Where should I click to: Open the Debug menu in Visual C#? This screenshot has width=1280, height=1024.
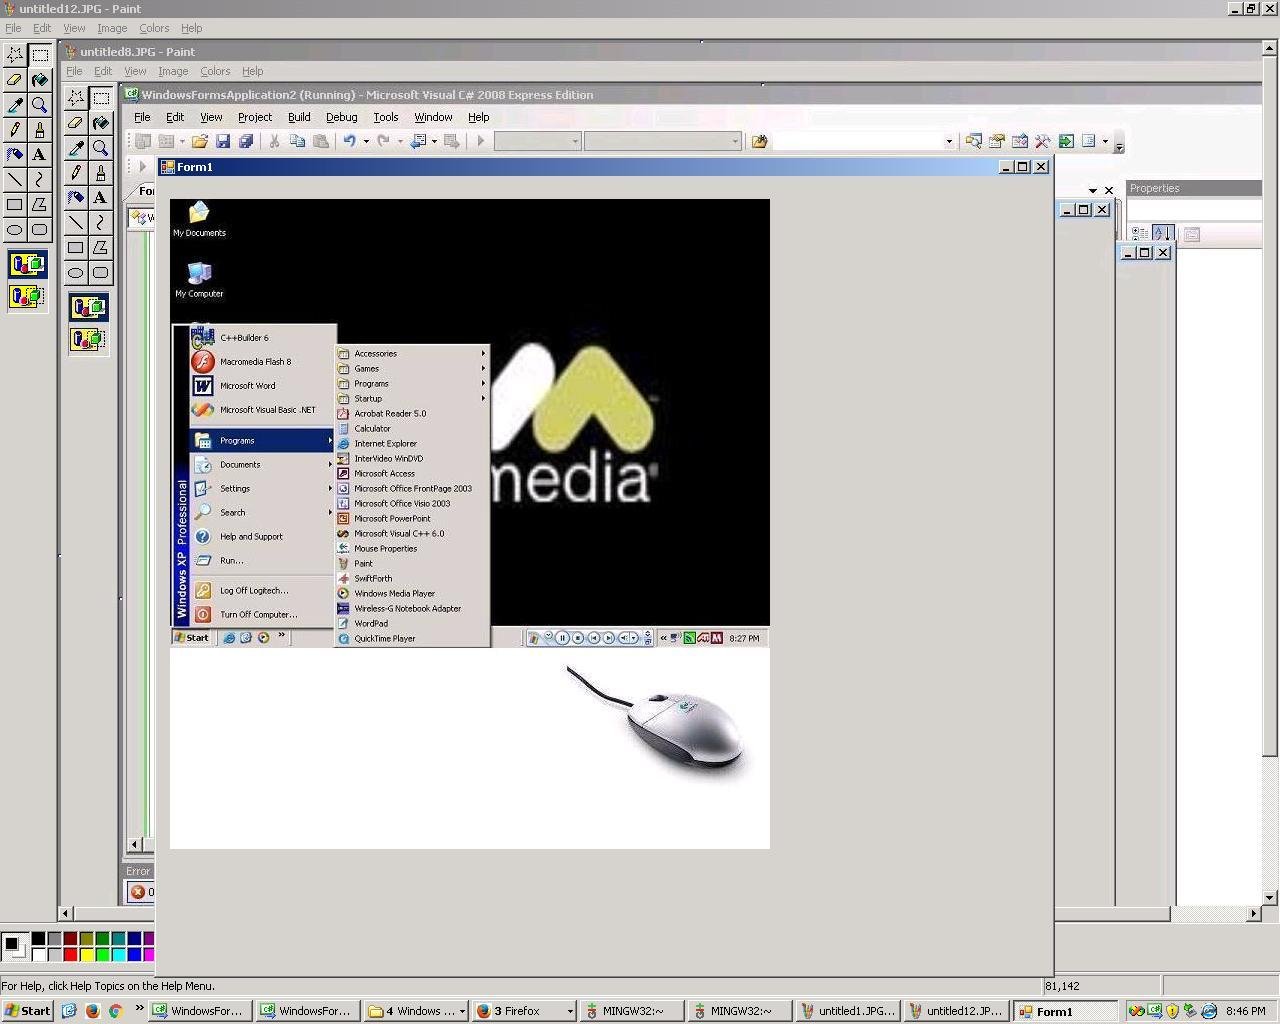pos(341,117)
